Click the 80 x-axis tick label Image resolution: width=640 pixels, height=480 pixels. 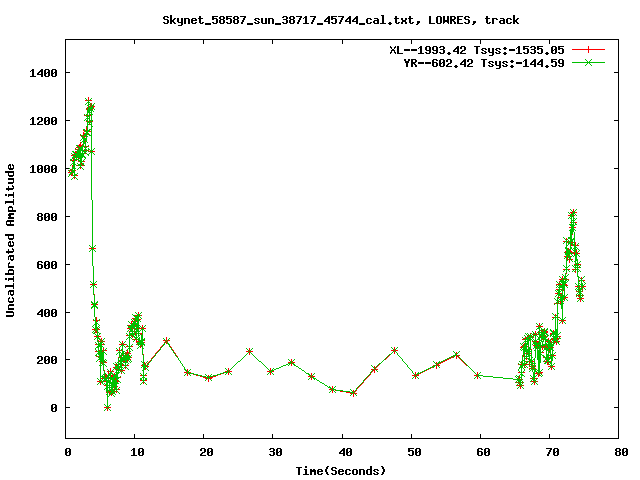[x=621, y=452]
